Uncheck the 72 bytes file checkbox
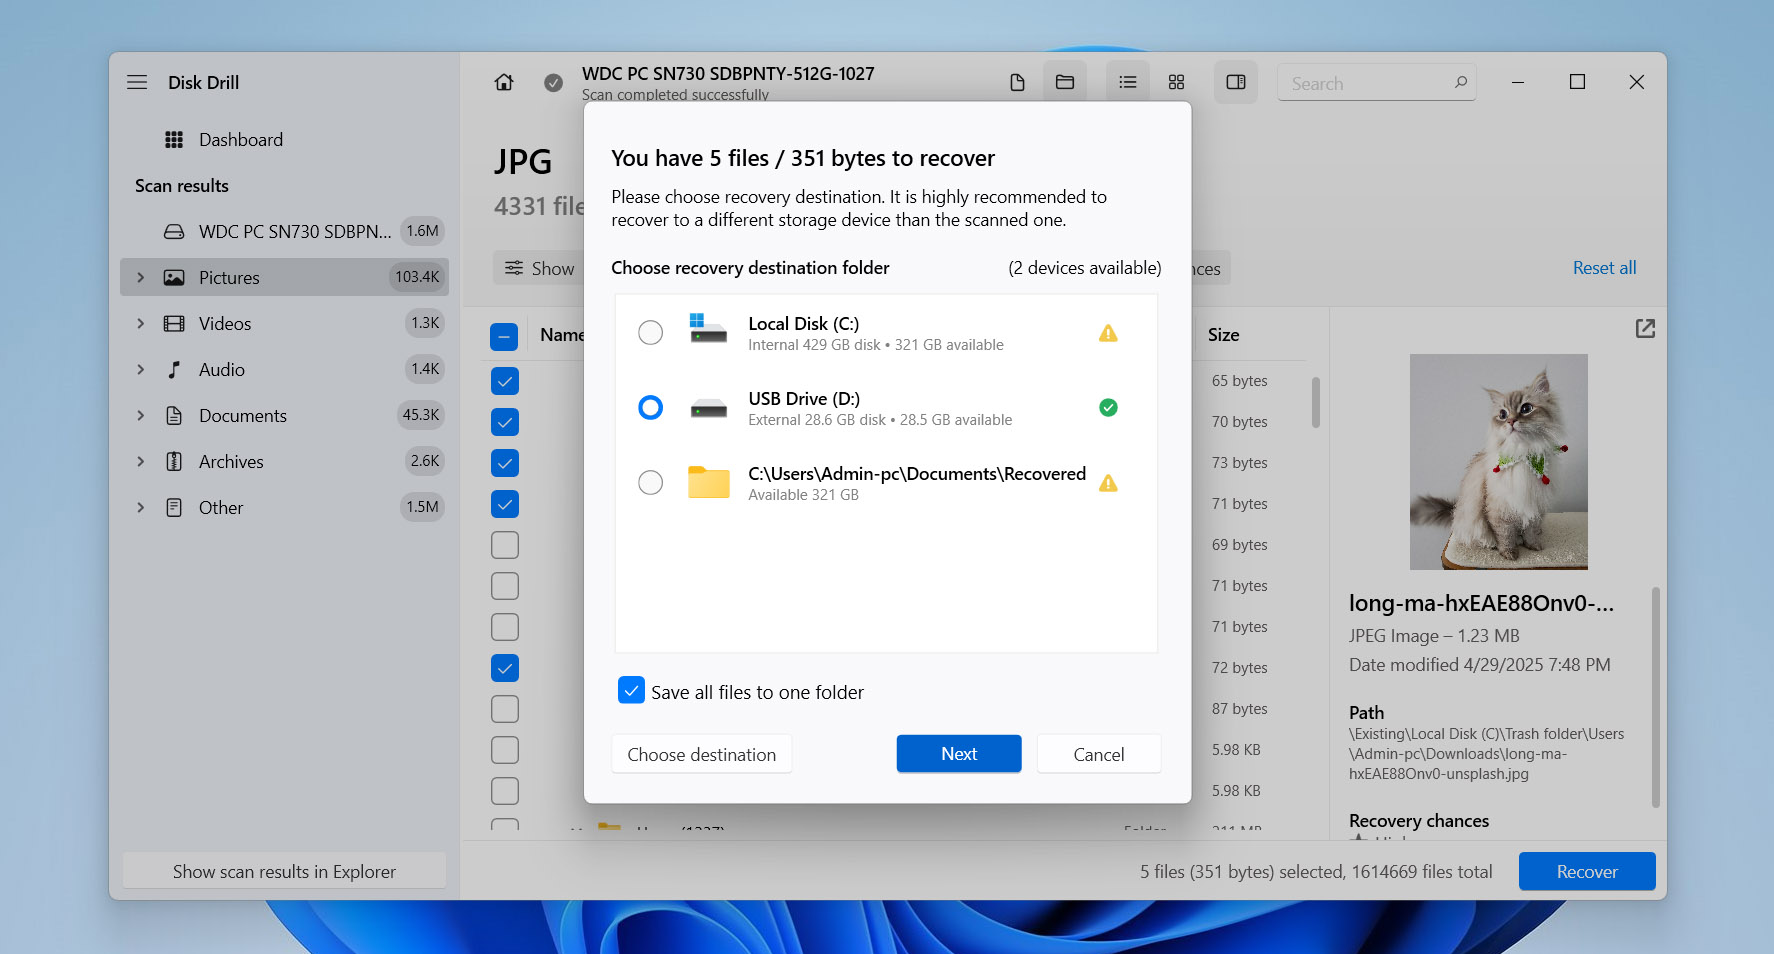 504,668
